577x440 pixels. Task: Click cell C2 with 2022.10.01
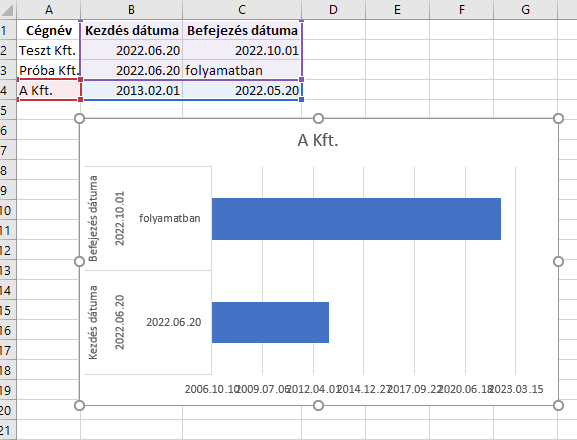(x=242, y=50)
